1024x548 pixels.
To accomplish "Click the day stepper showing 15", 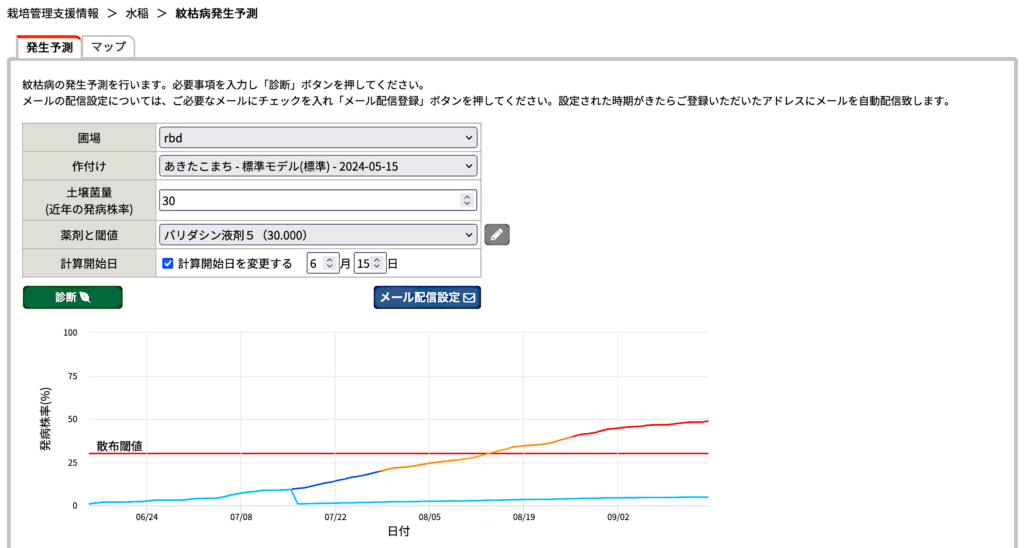I will pyautogui.click(x=377, y=264).
